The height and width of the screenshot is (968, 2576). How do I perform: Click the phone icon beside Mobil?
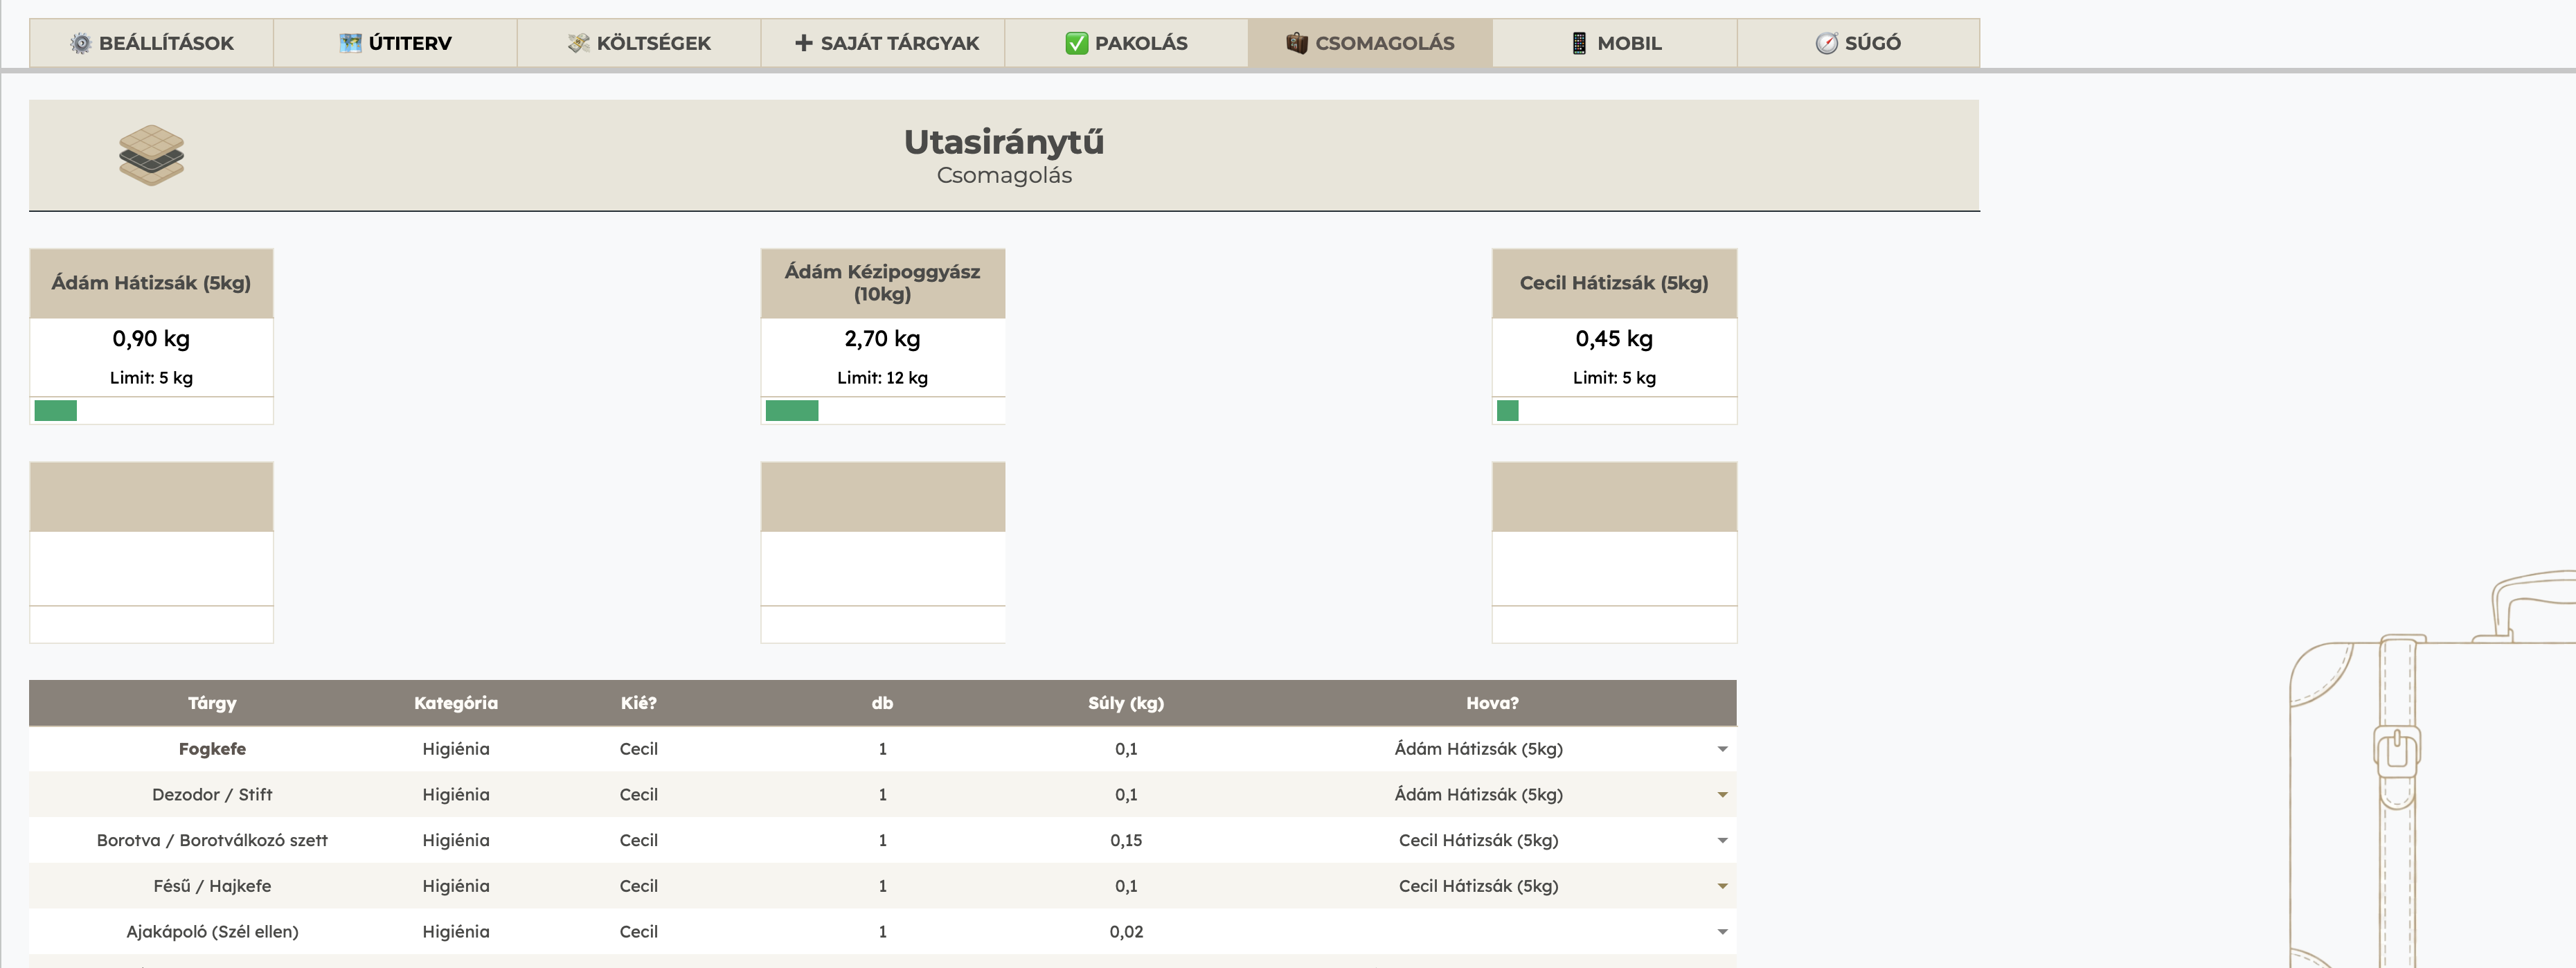pyautogui.click(x=1579, y=43)
